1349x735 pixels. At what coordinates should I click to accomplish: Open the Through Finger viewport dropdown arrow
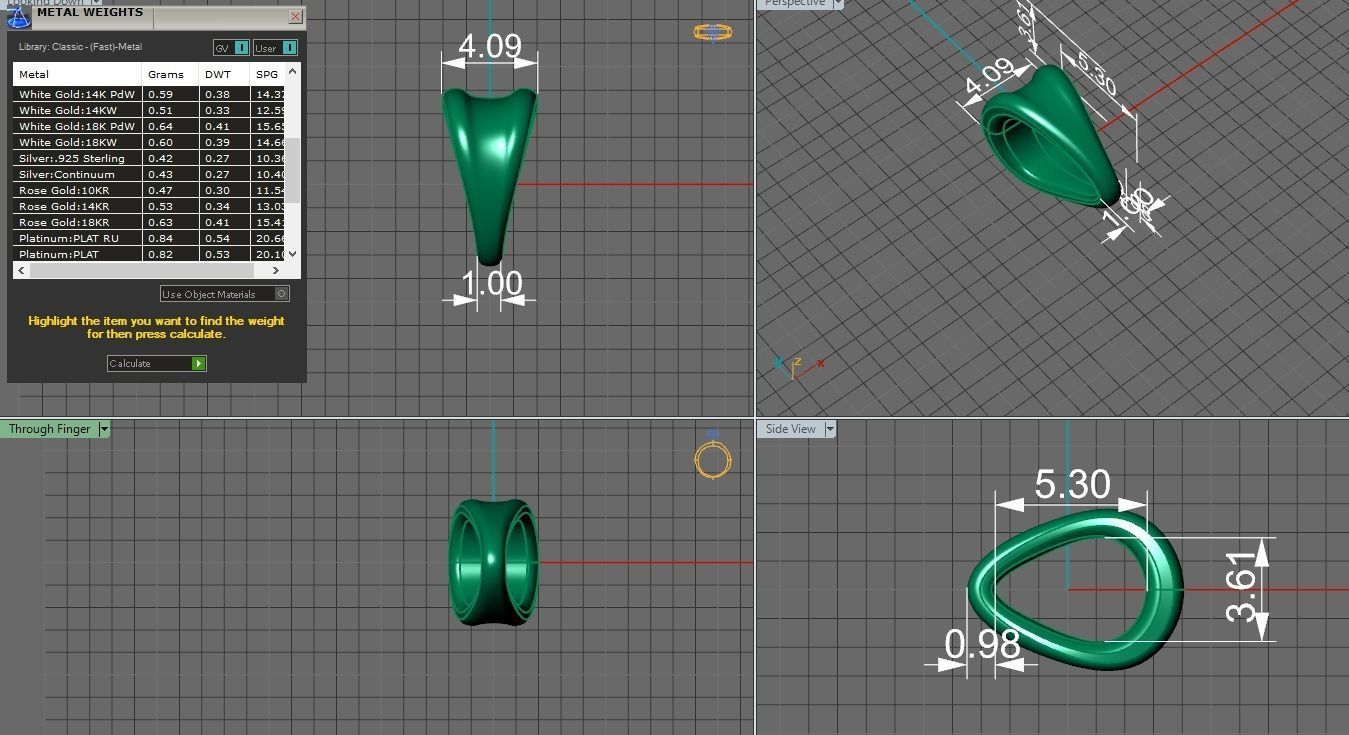(x=104, y=429)
